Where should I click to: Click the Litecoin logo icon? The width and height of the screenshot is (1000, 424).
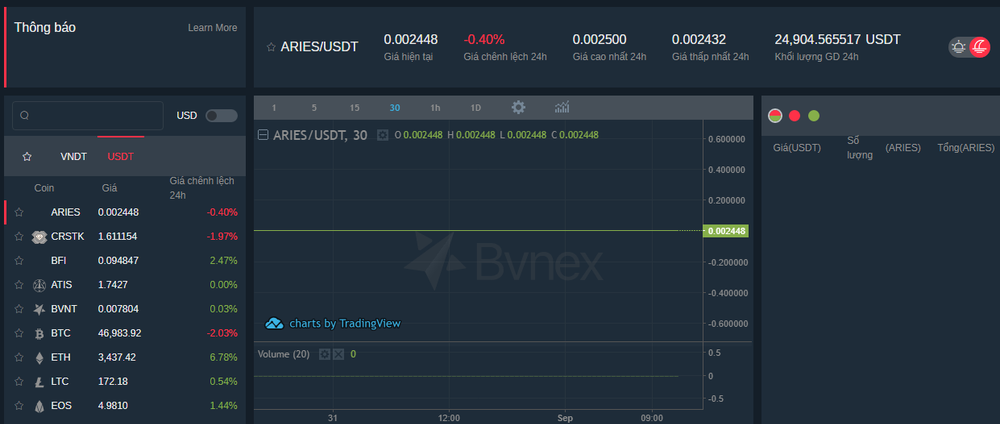pos(40,382)
